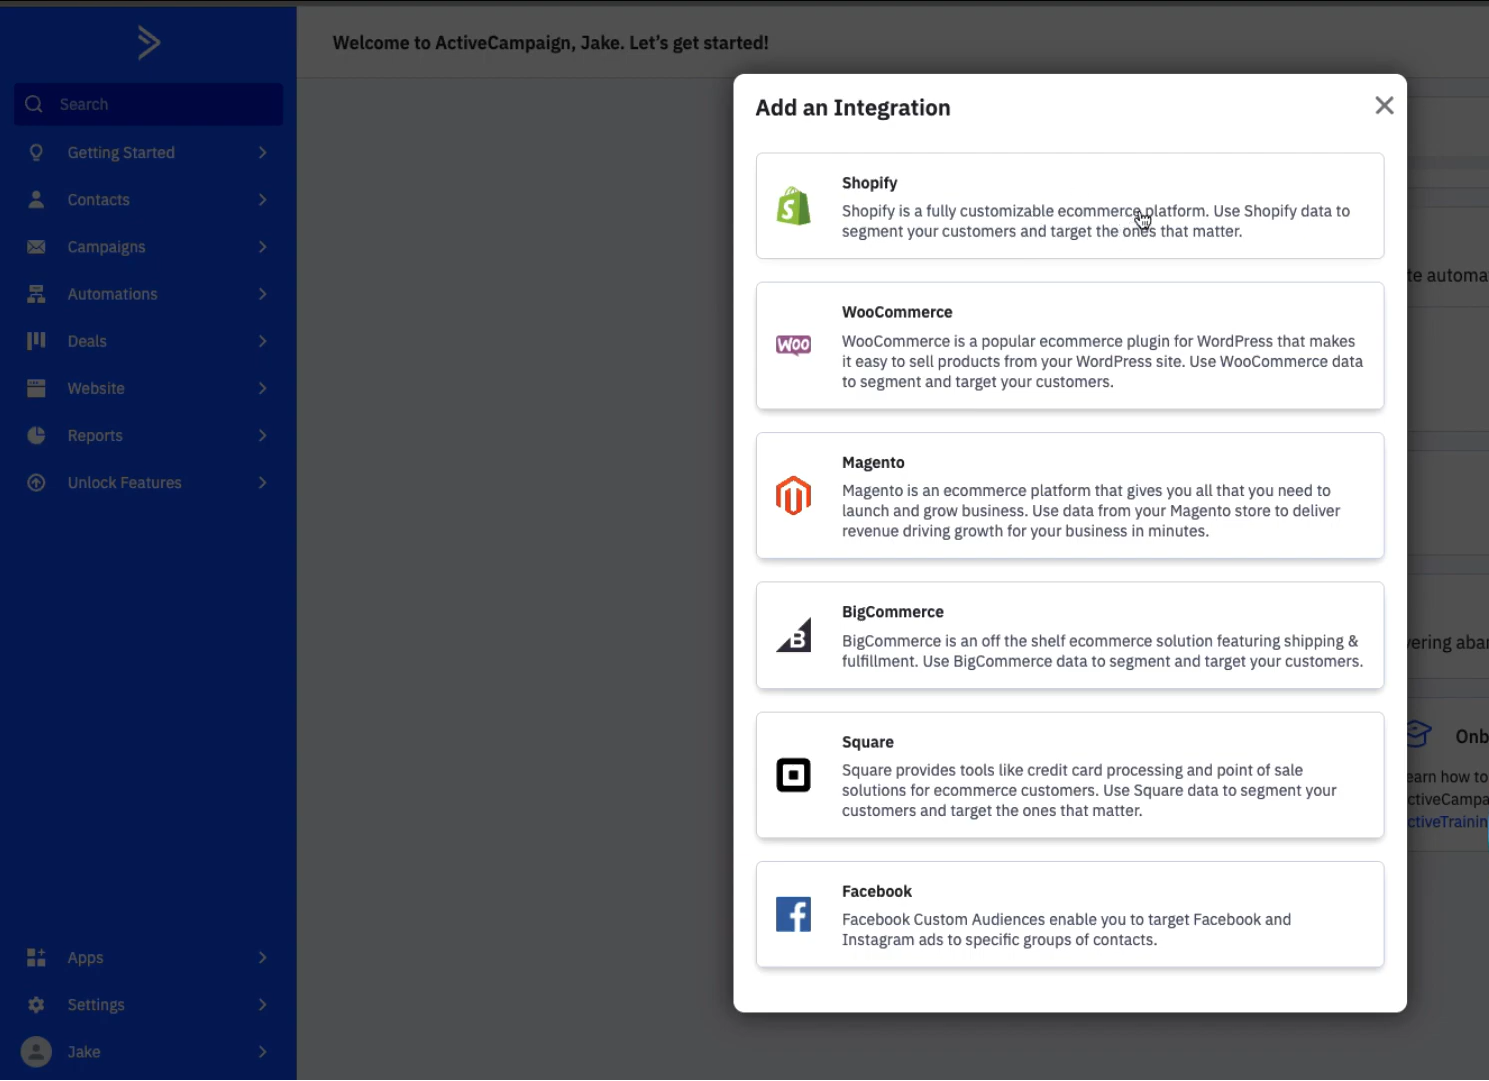Click the Settings gear icon
1489x1081 pixels.
(36, 1004)
